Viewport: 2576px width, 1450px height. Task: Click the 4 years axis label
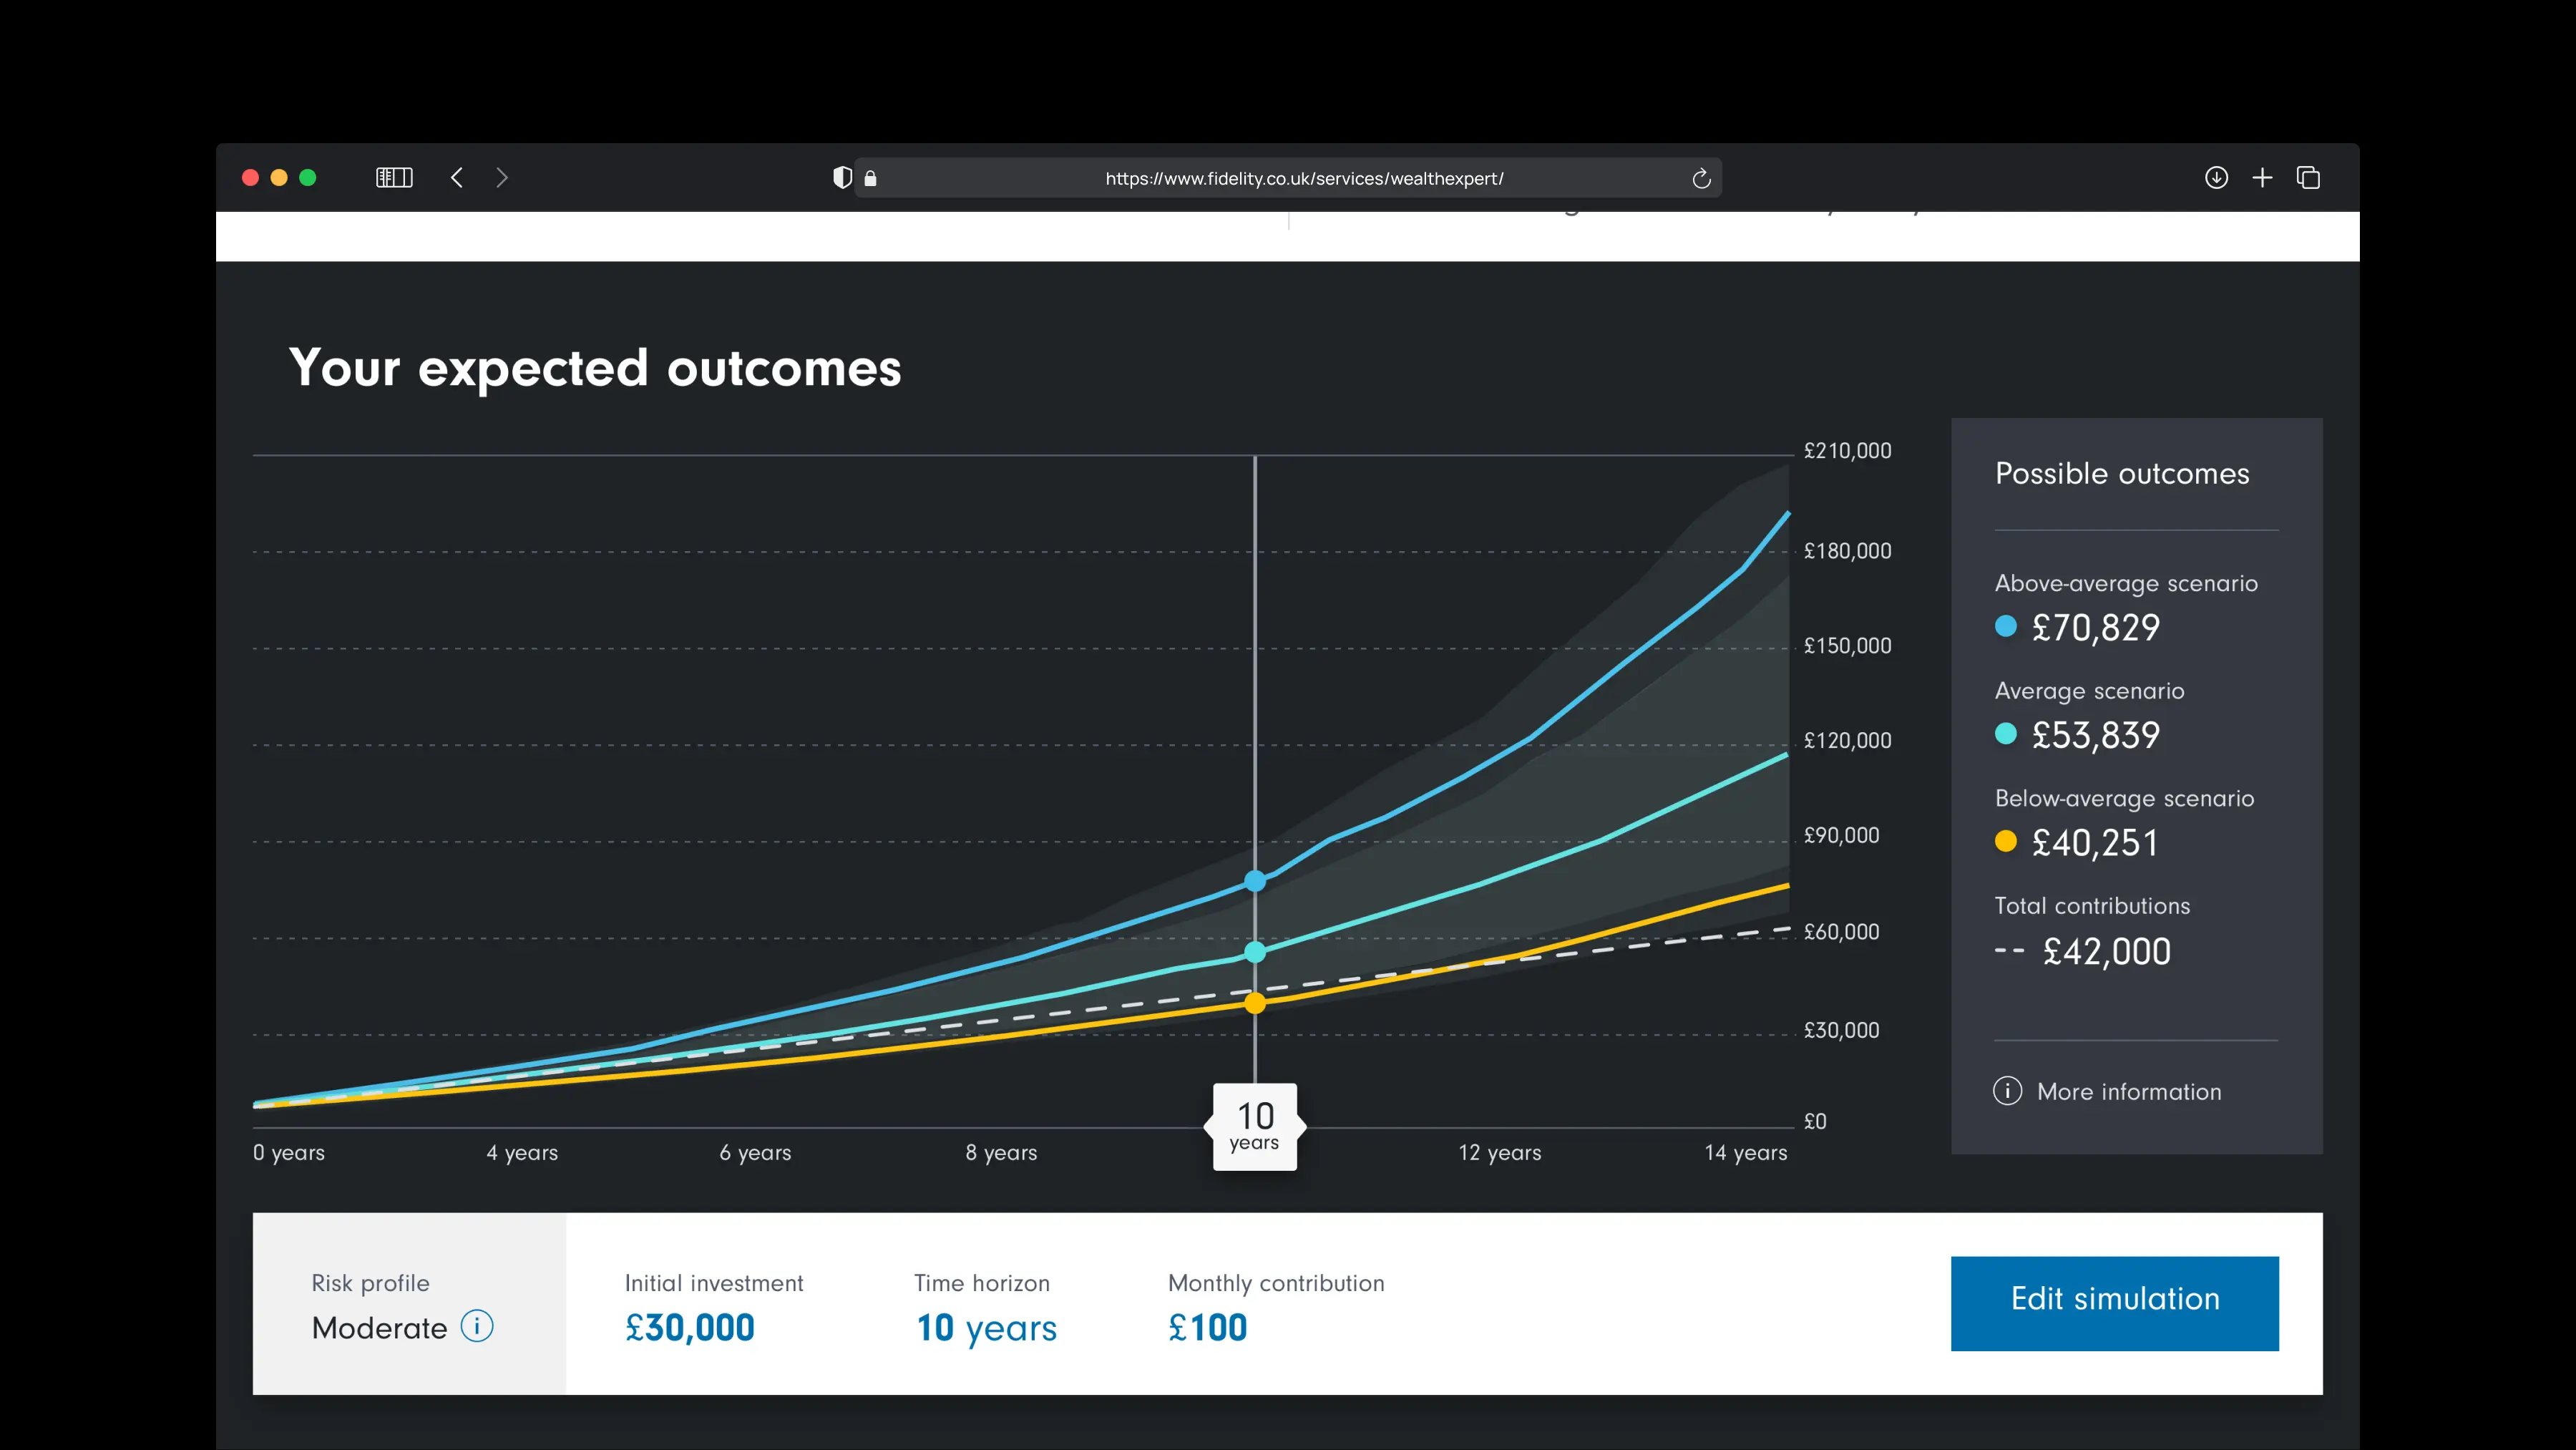[522, 1153]
